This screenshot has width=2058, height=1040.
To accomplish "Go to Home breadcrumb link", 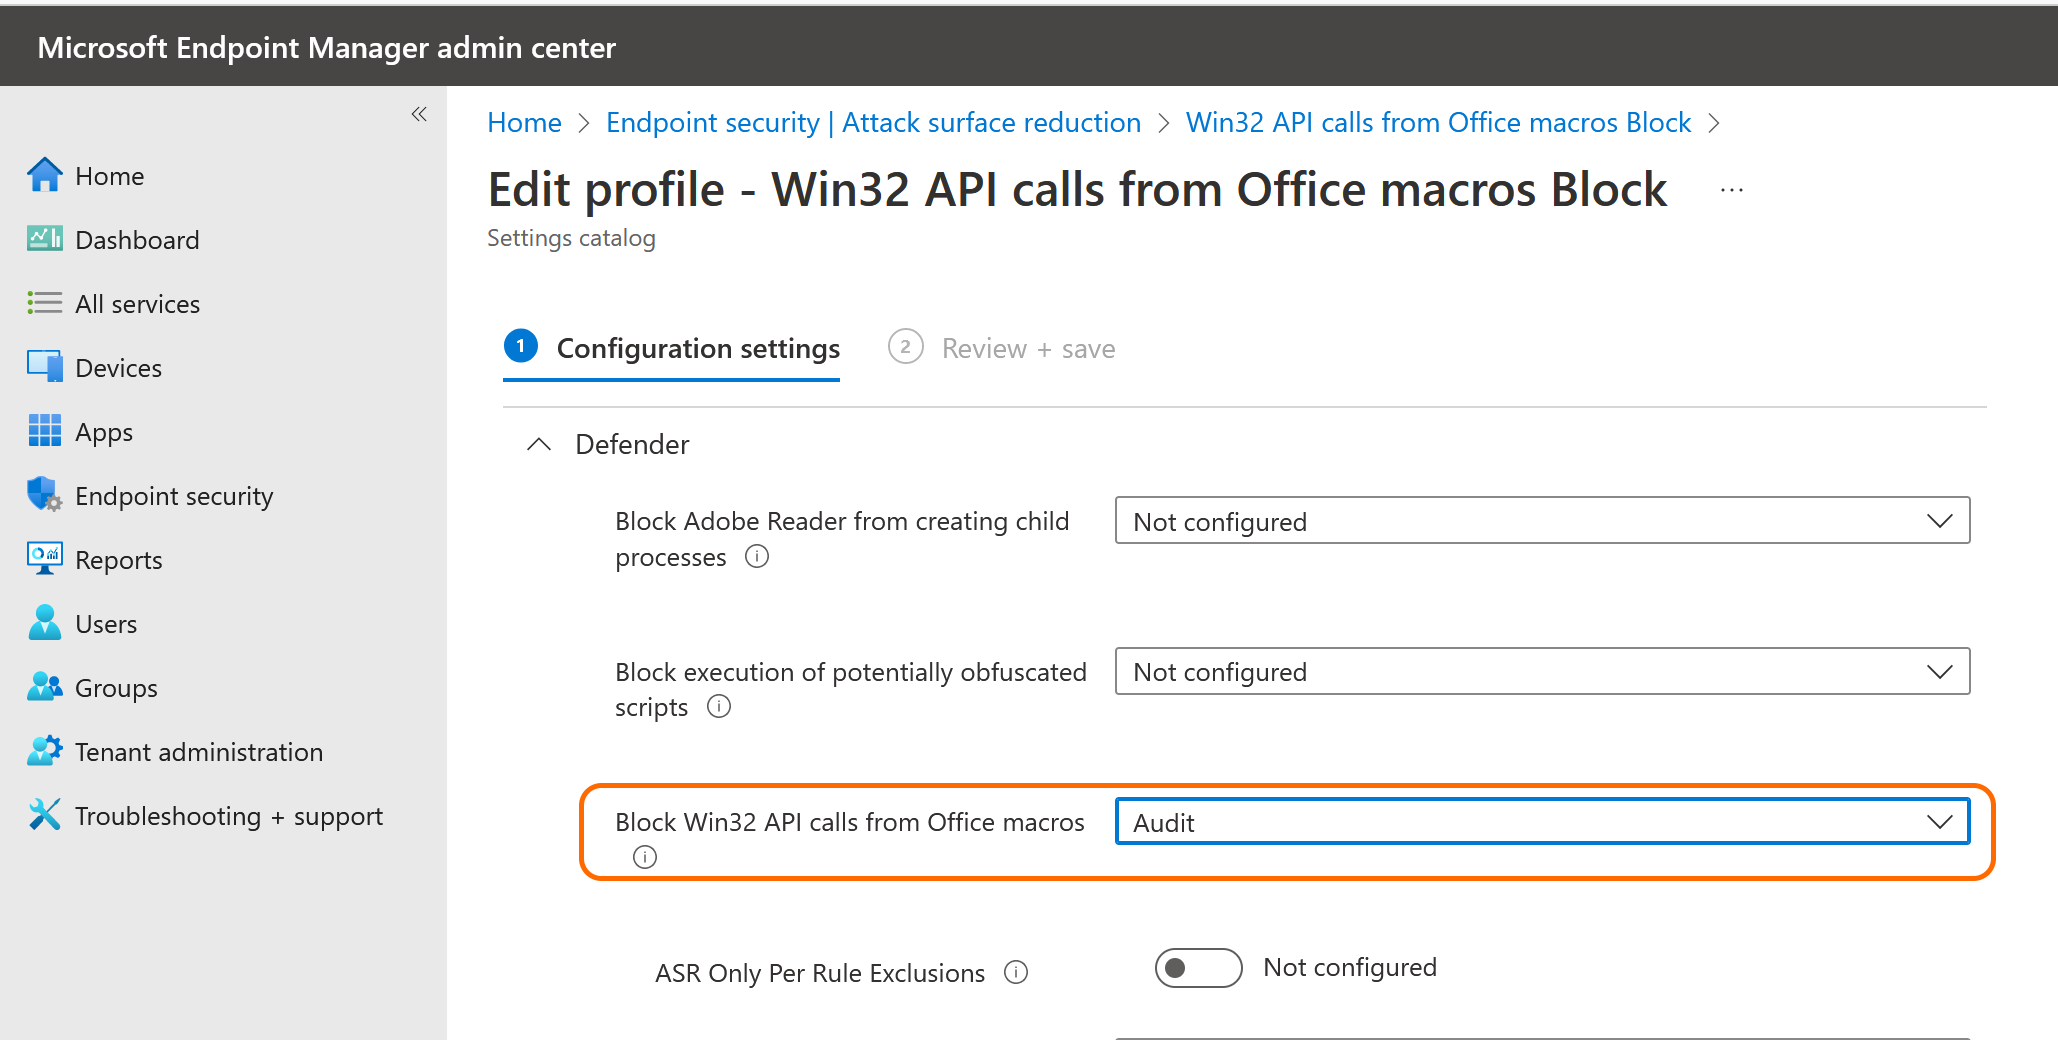I will [524, 122].
